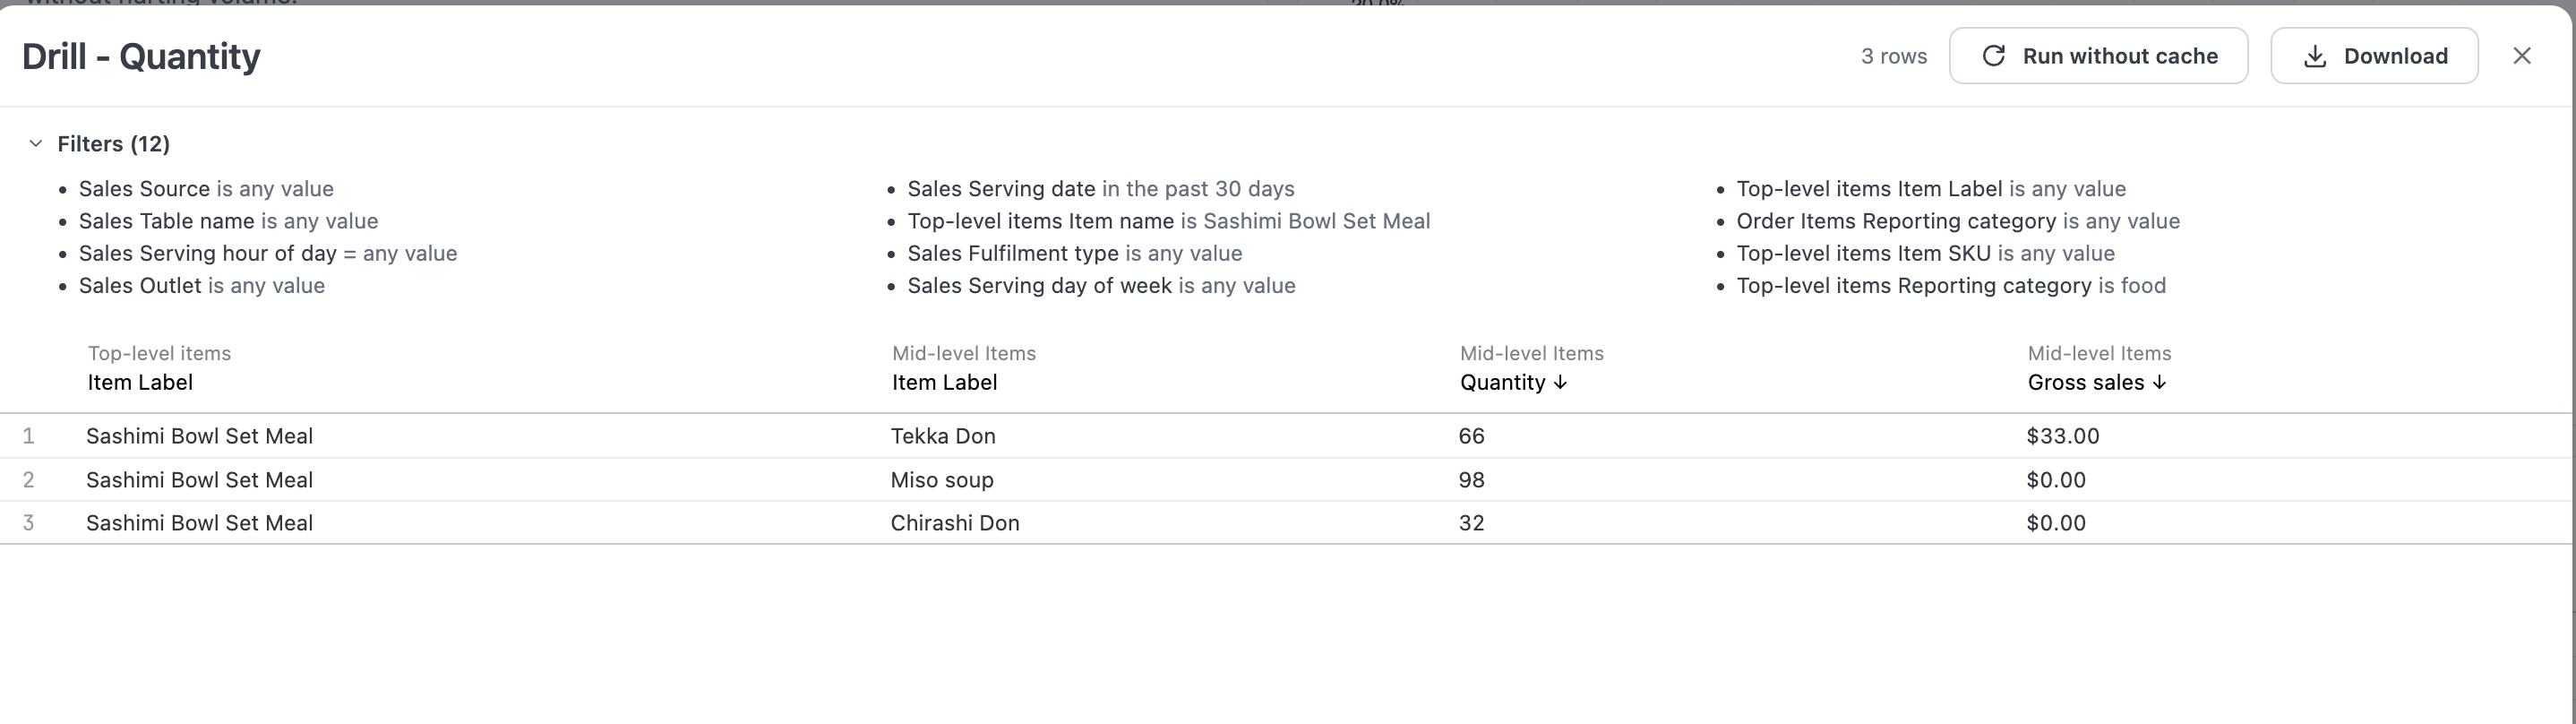Click the Download button
This screenshot has width=2576, height=724.
pos(2374,56)
